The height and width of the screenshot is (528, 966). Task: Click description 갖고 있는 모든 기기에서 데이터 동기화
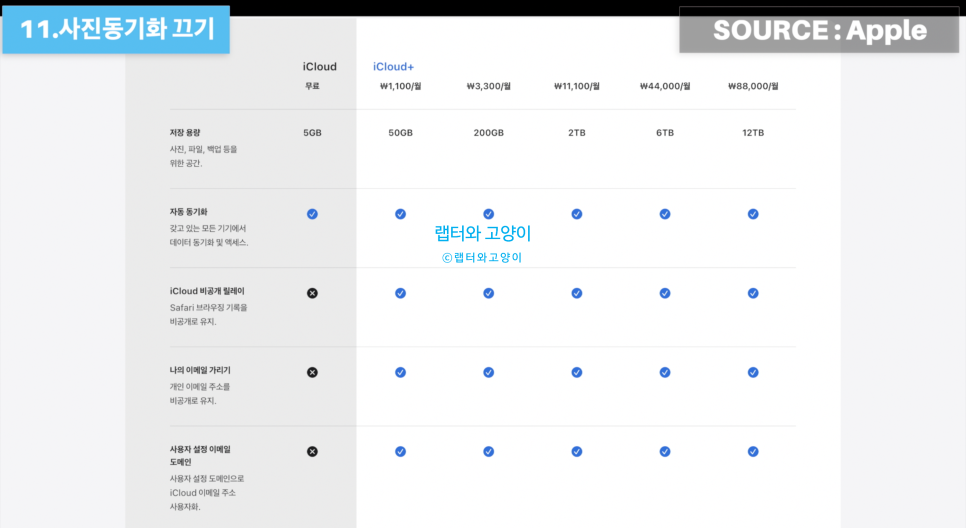point(209,235)
